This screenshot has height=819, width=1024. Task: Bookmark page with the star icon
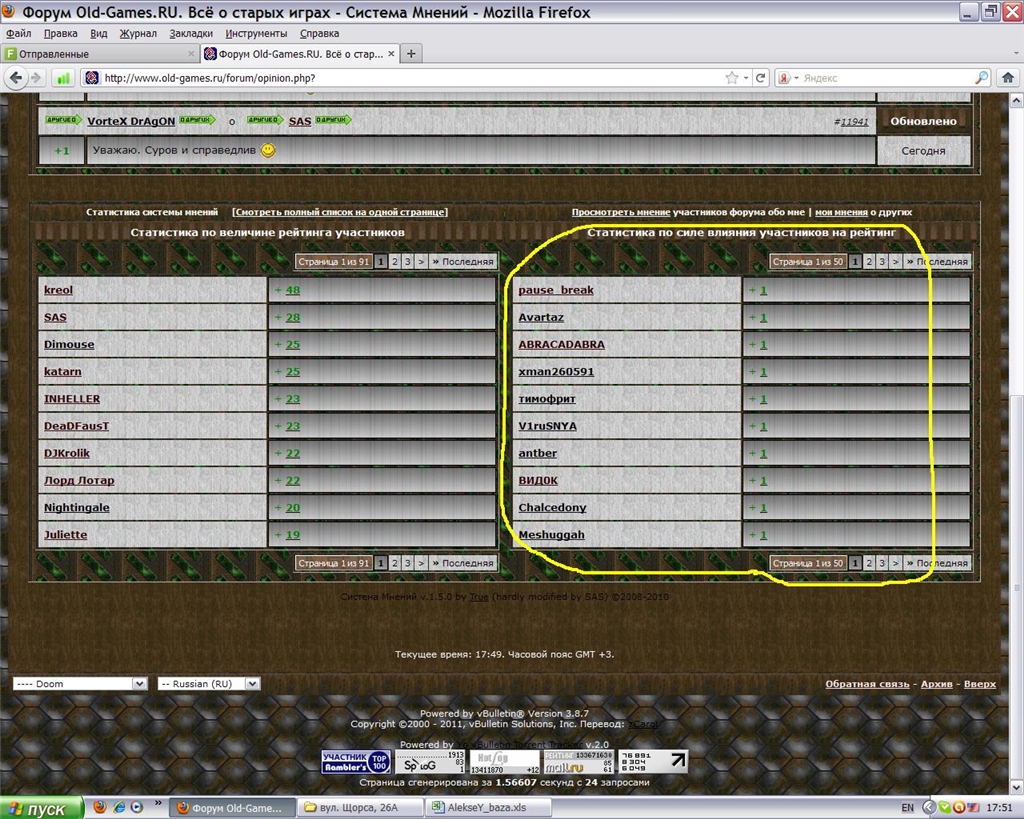pyautogui.click(x=732, y=78)
